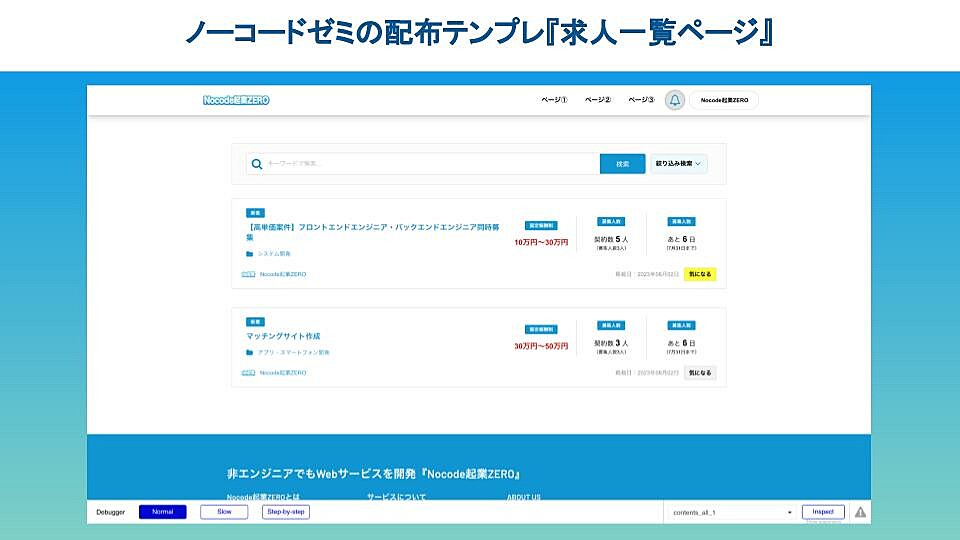Click the company logo icon in the マッチングサイト作成 card
The height and width of the screenshot is (540, 960).
tap(249, 373)
